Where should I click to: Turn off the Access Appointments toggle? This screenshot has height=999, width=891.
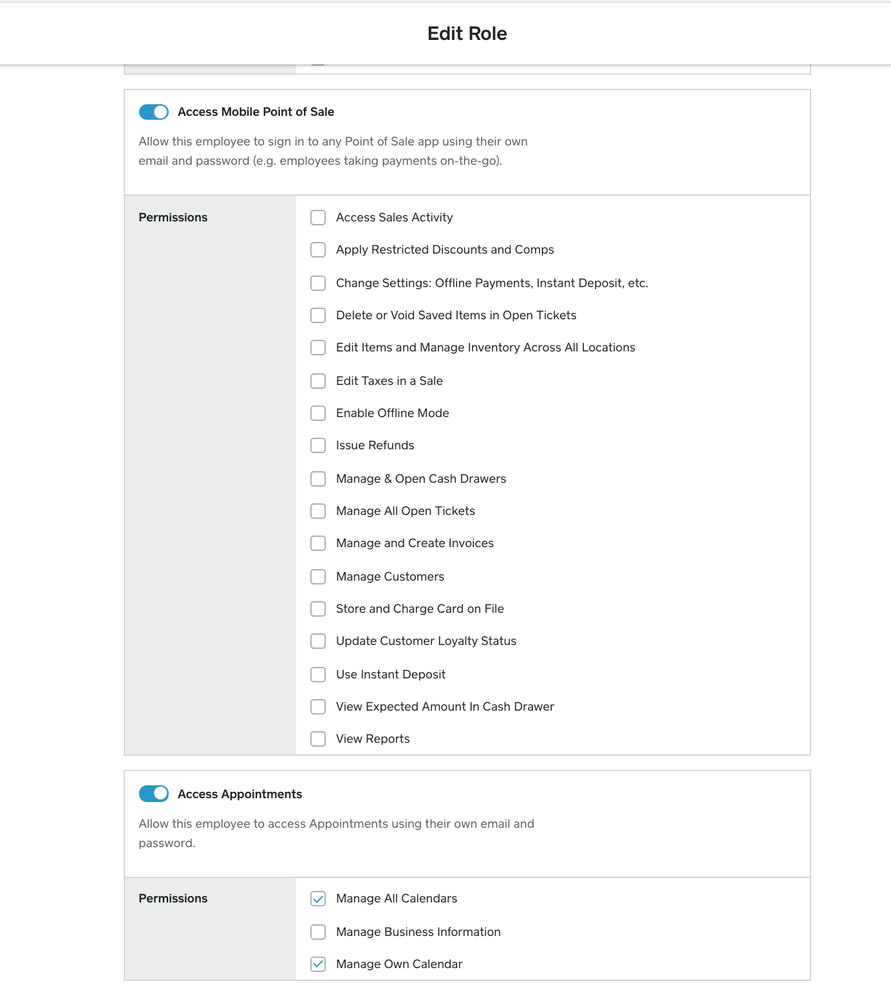tap(154, 794)
